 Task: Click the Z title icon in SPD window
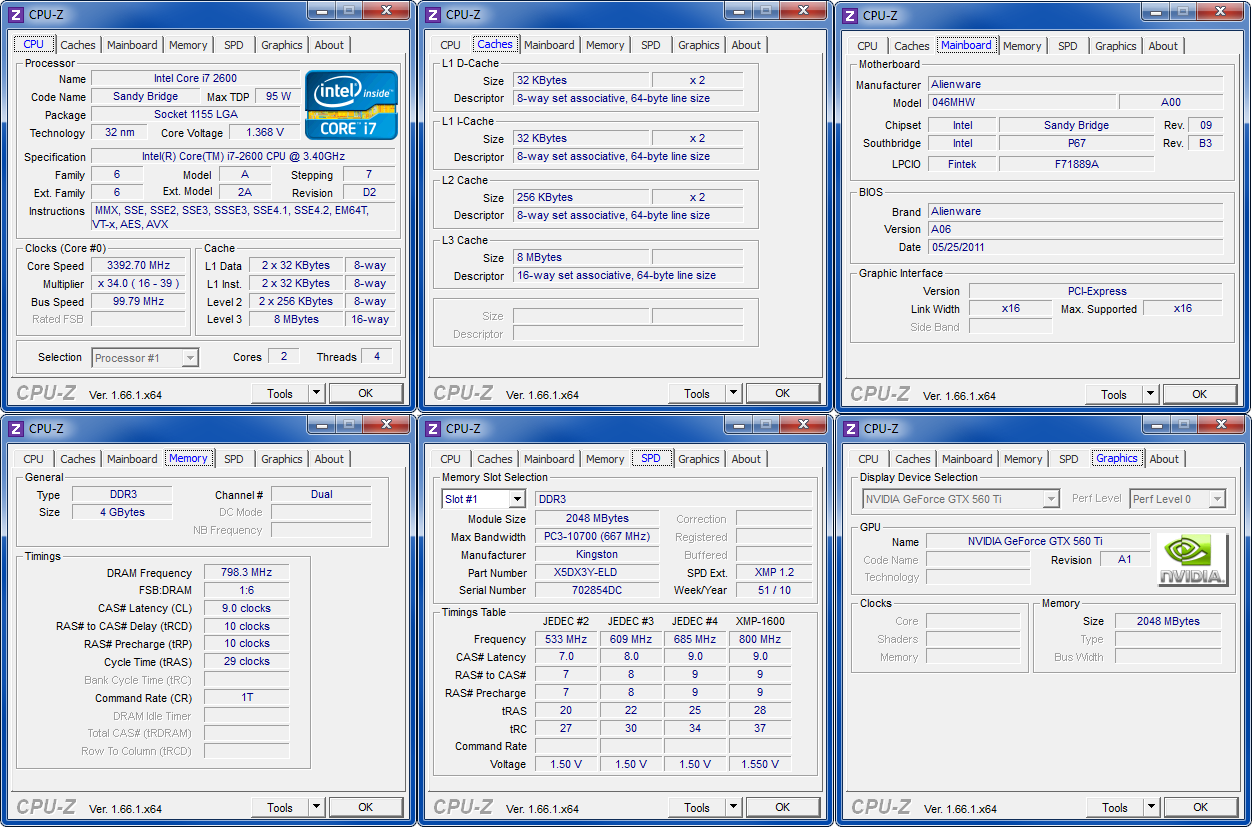(432, 428)
